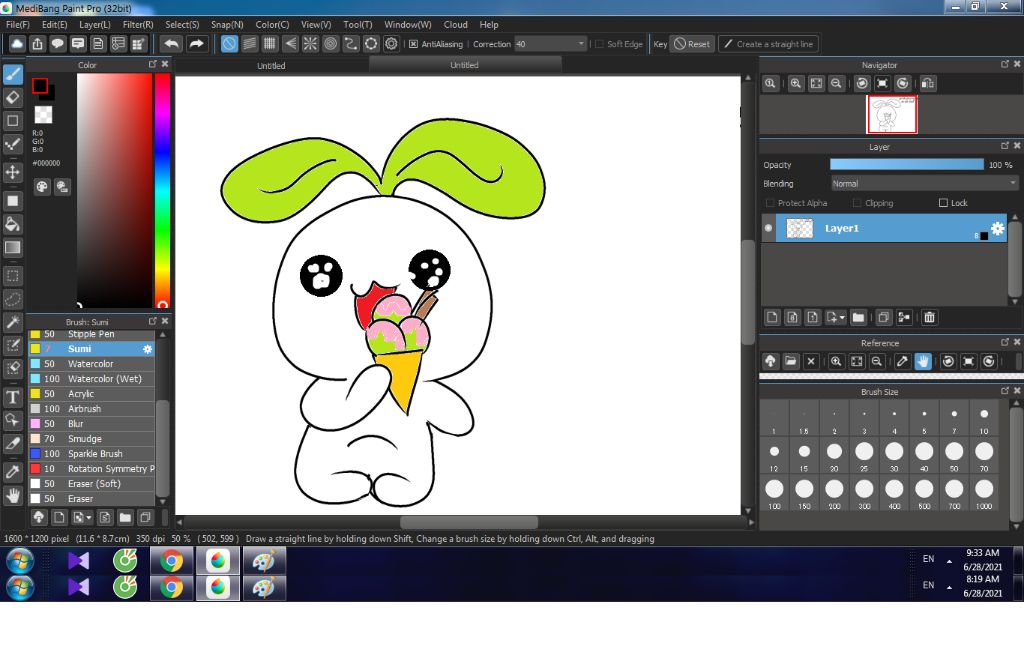Add a layer folder in Layer panel

click(x=858, y=317)
